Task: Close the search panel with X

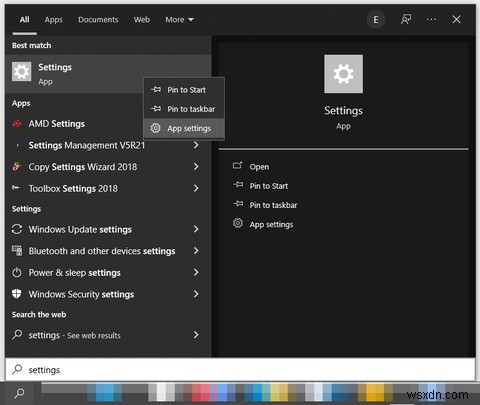Action: [x=456, y=20]
